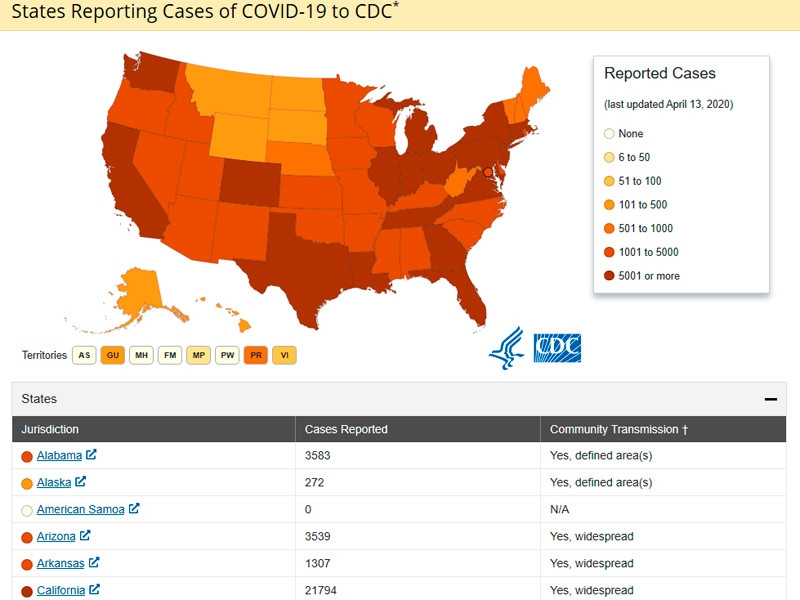Viewport: 800px width, 600px height.
Task: Open the Alabama state link
Action: click(59, 455)
